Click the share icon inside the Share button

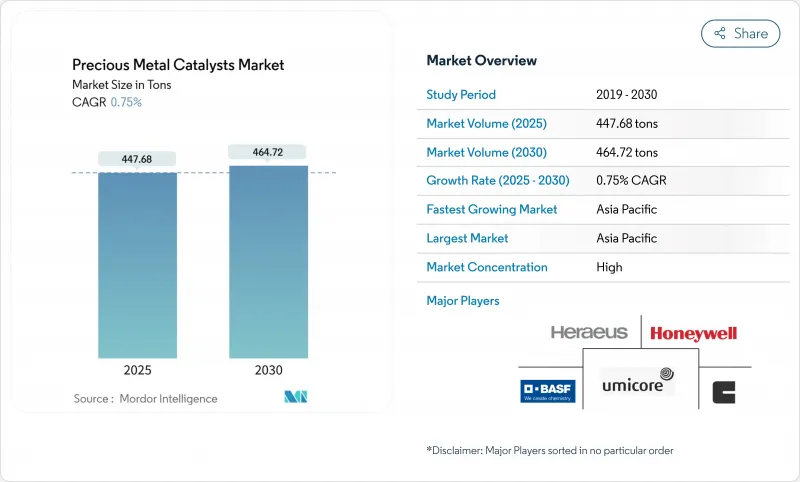[x=719, y=33]
